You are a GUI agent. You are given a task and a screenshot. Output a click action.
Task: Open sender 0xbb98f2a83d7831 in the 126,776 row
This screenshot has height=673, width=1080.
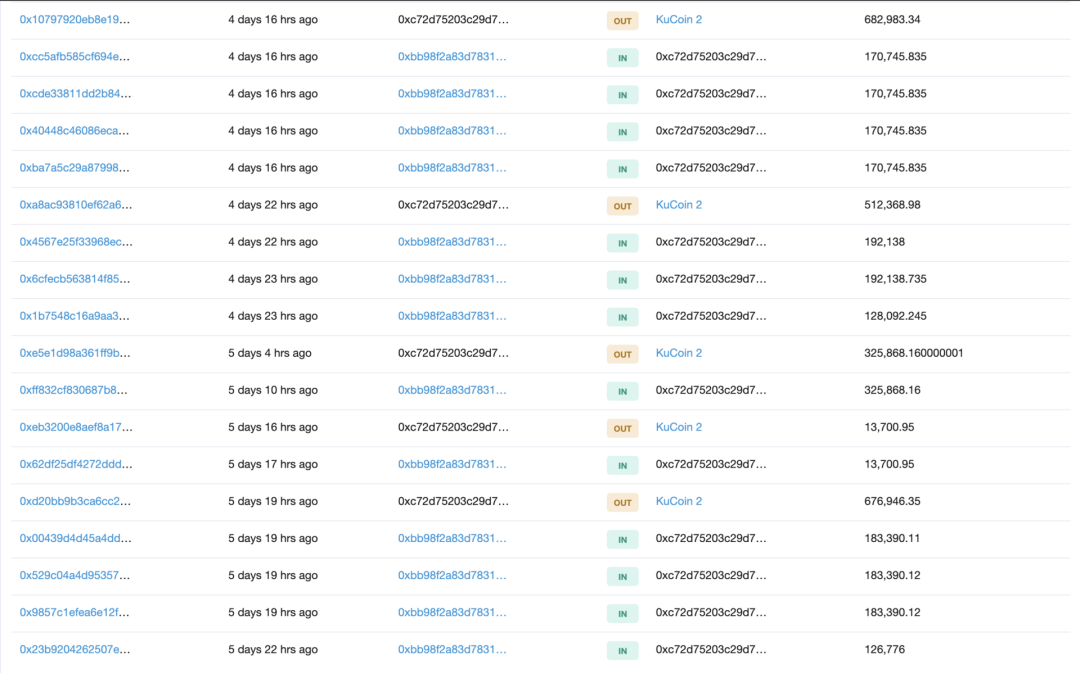452,649
